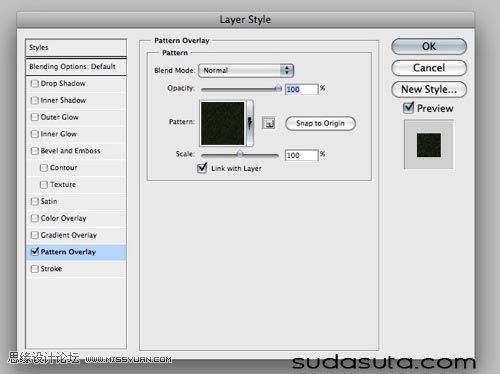Select the Drop Shadow label
Screen dimensions: 500x374
63,83
